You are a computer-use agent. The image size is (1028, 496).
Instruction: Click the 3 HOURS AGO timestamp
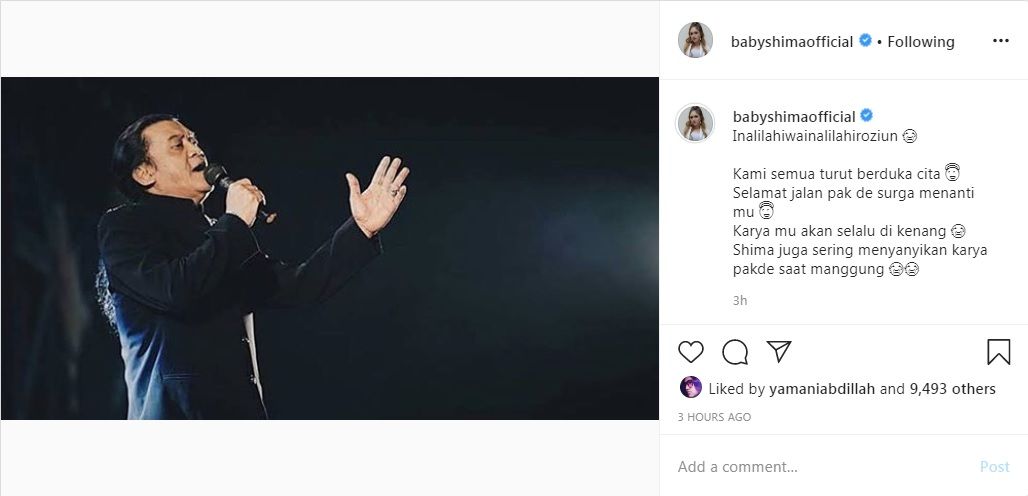click(x=714, y=417)
